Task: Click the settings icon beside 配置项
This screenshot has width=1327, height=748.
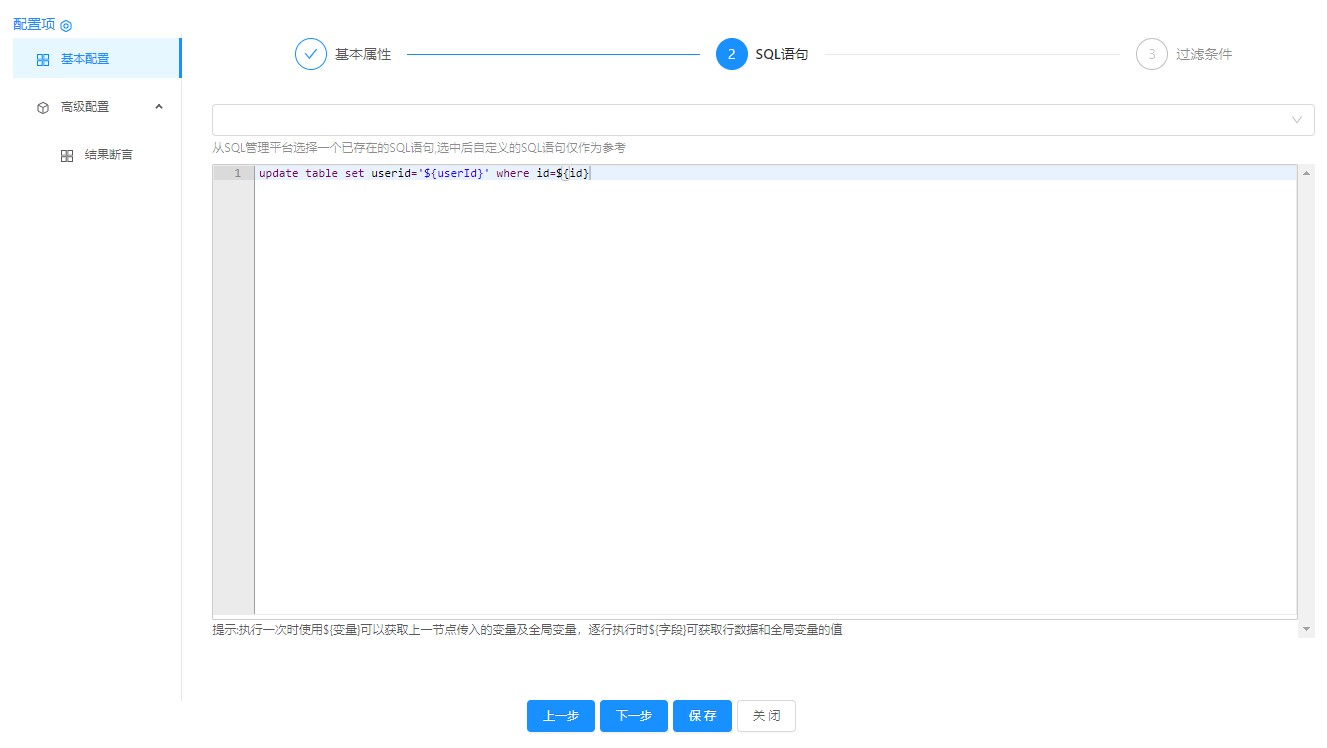Action: (x=66, y=25)
